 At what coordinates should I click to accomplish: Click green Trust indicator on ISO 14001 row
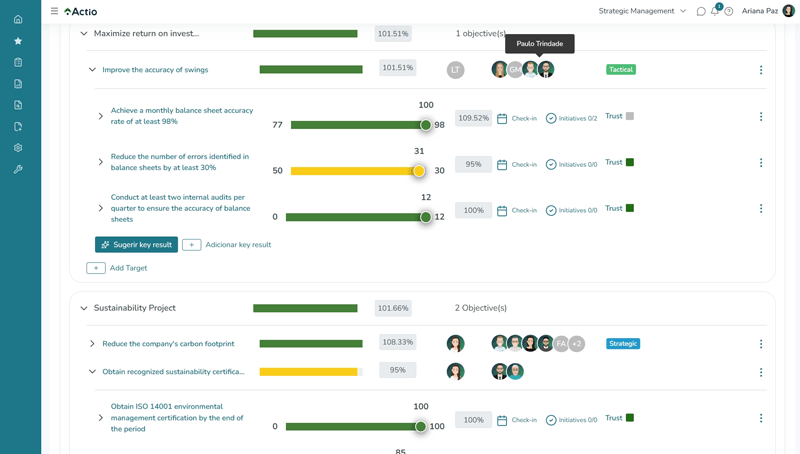point(630,418)
